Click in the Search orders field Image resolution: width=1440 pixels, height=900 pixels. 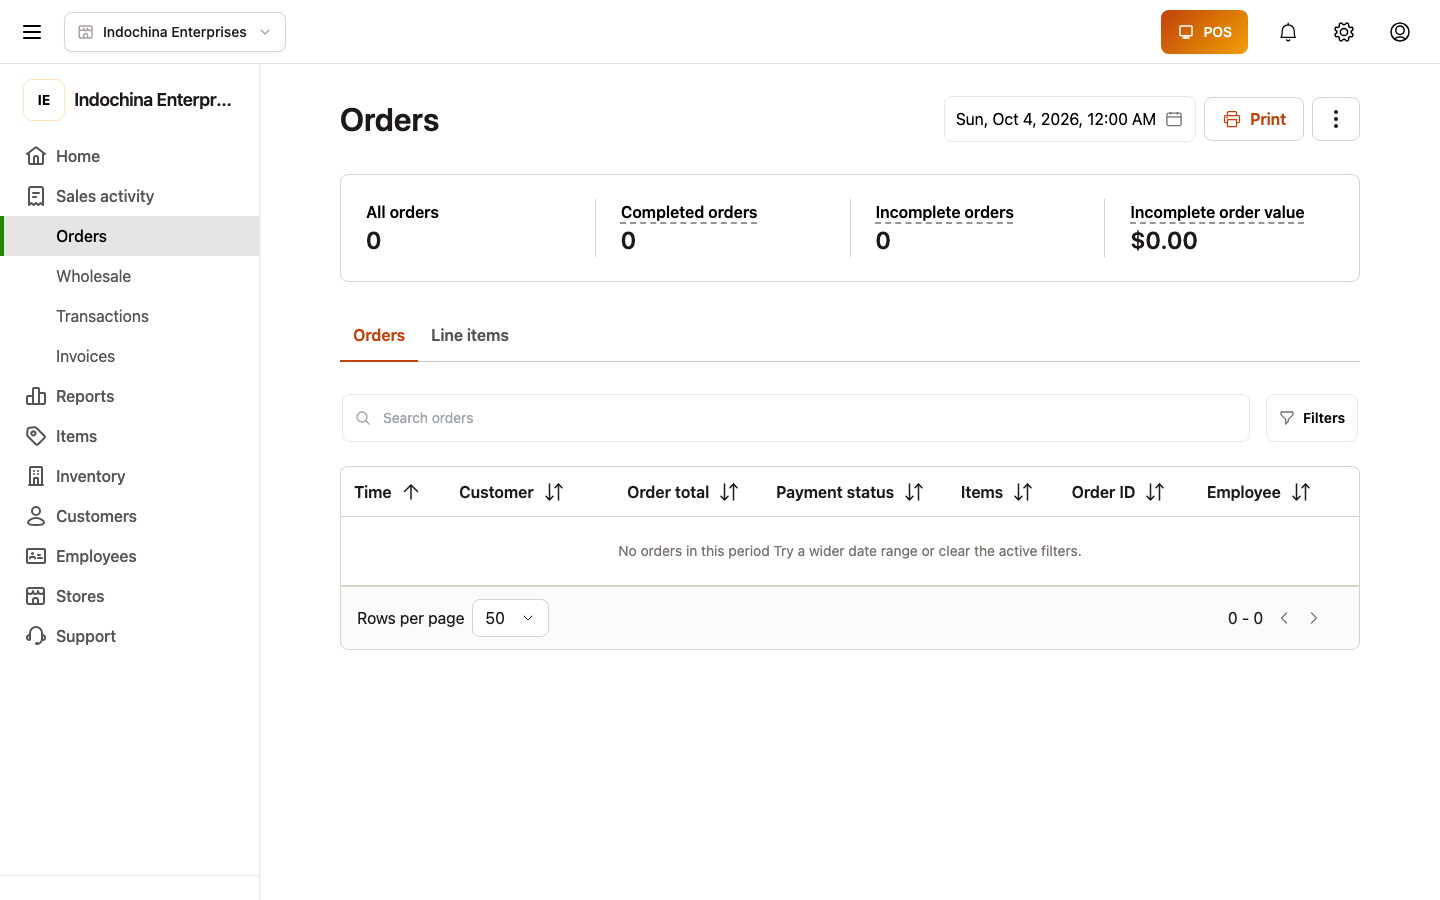796,418
